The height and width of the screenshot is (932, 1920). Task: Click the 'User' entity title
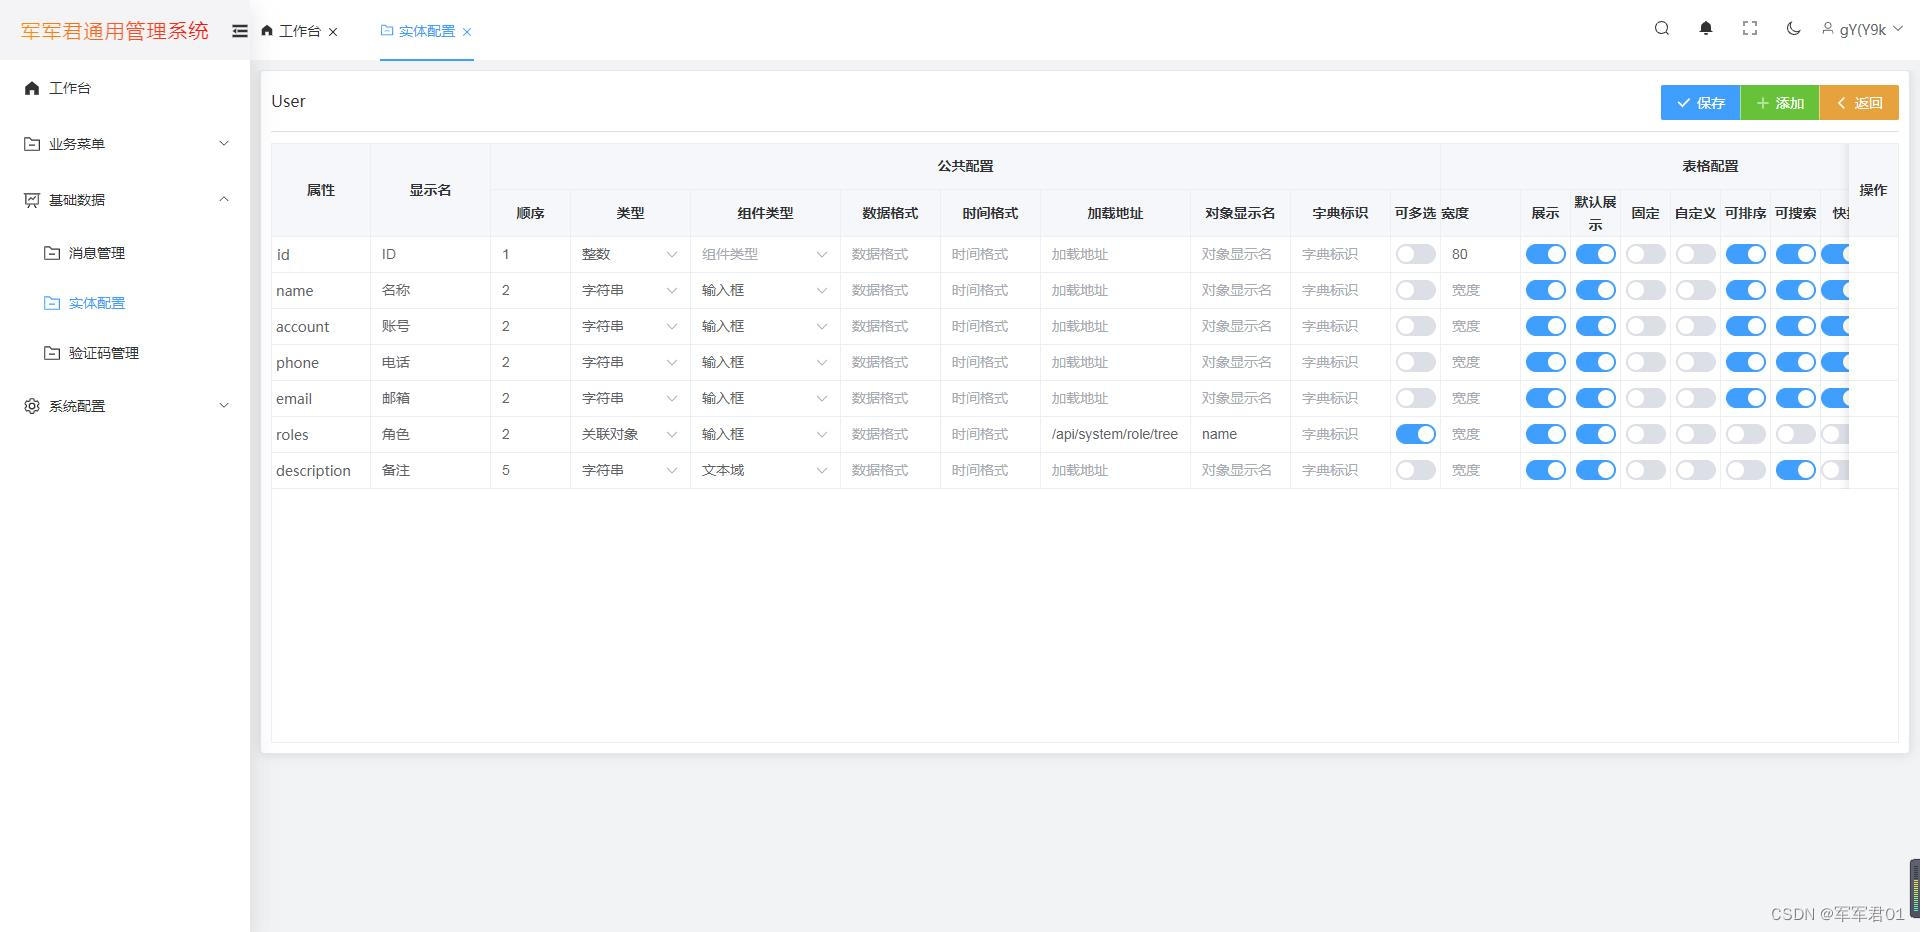(288, 101)
